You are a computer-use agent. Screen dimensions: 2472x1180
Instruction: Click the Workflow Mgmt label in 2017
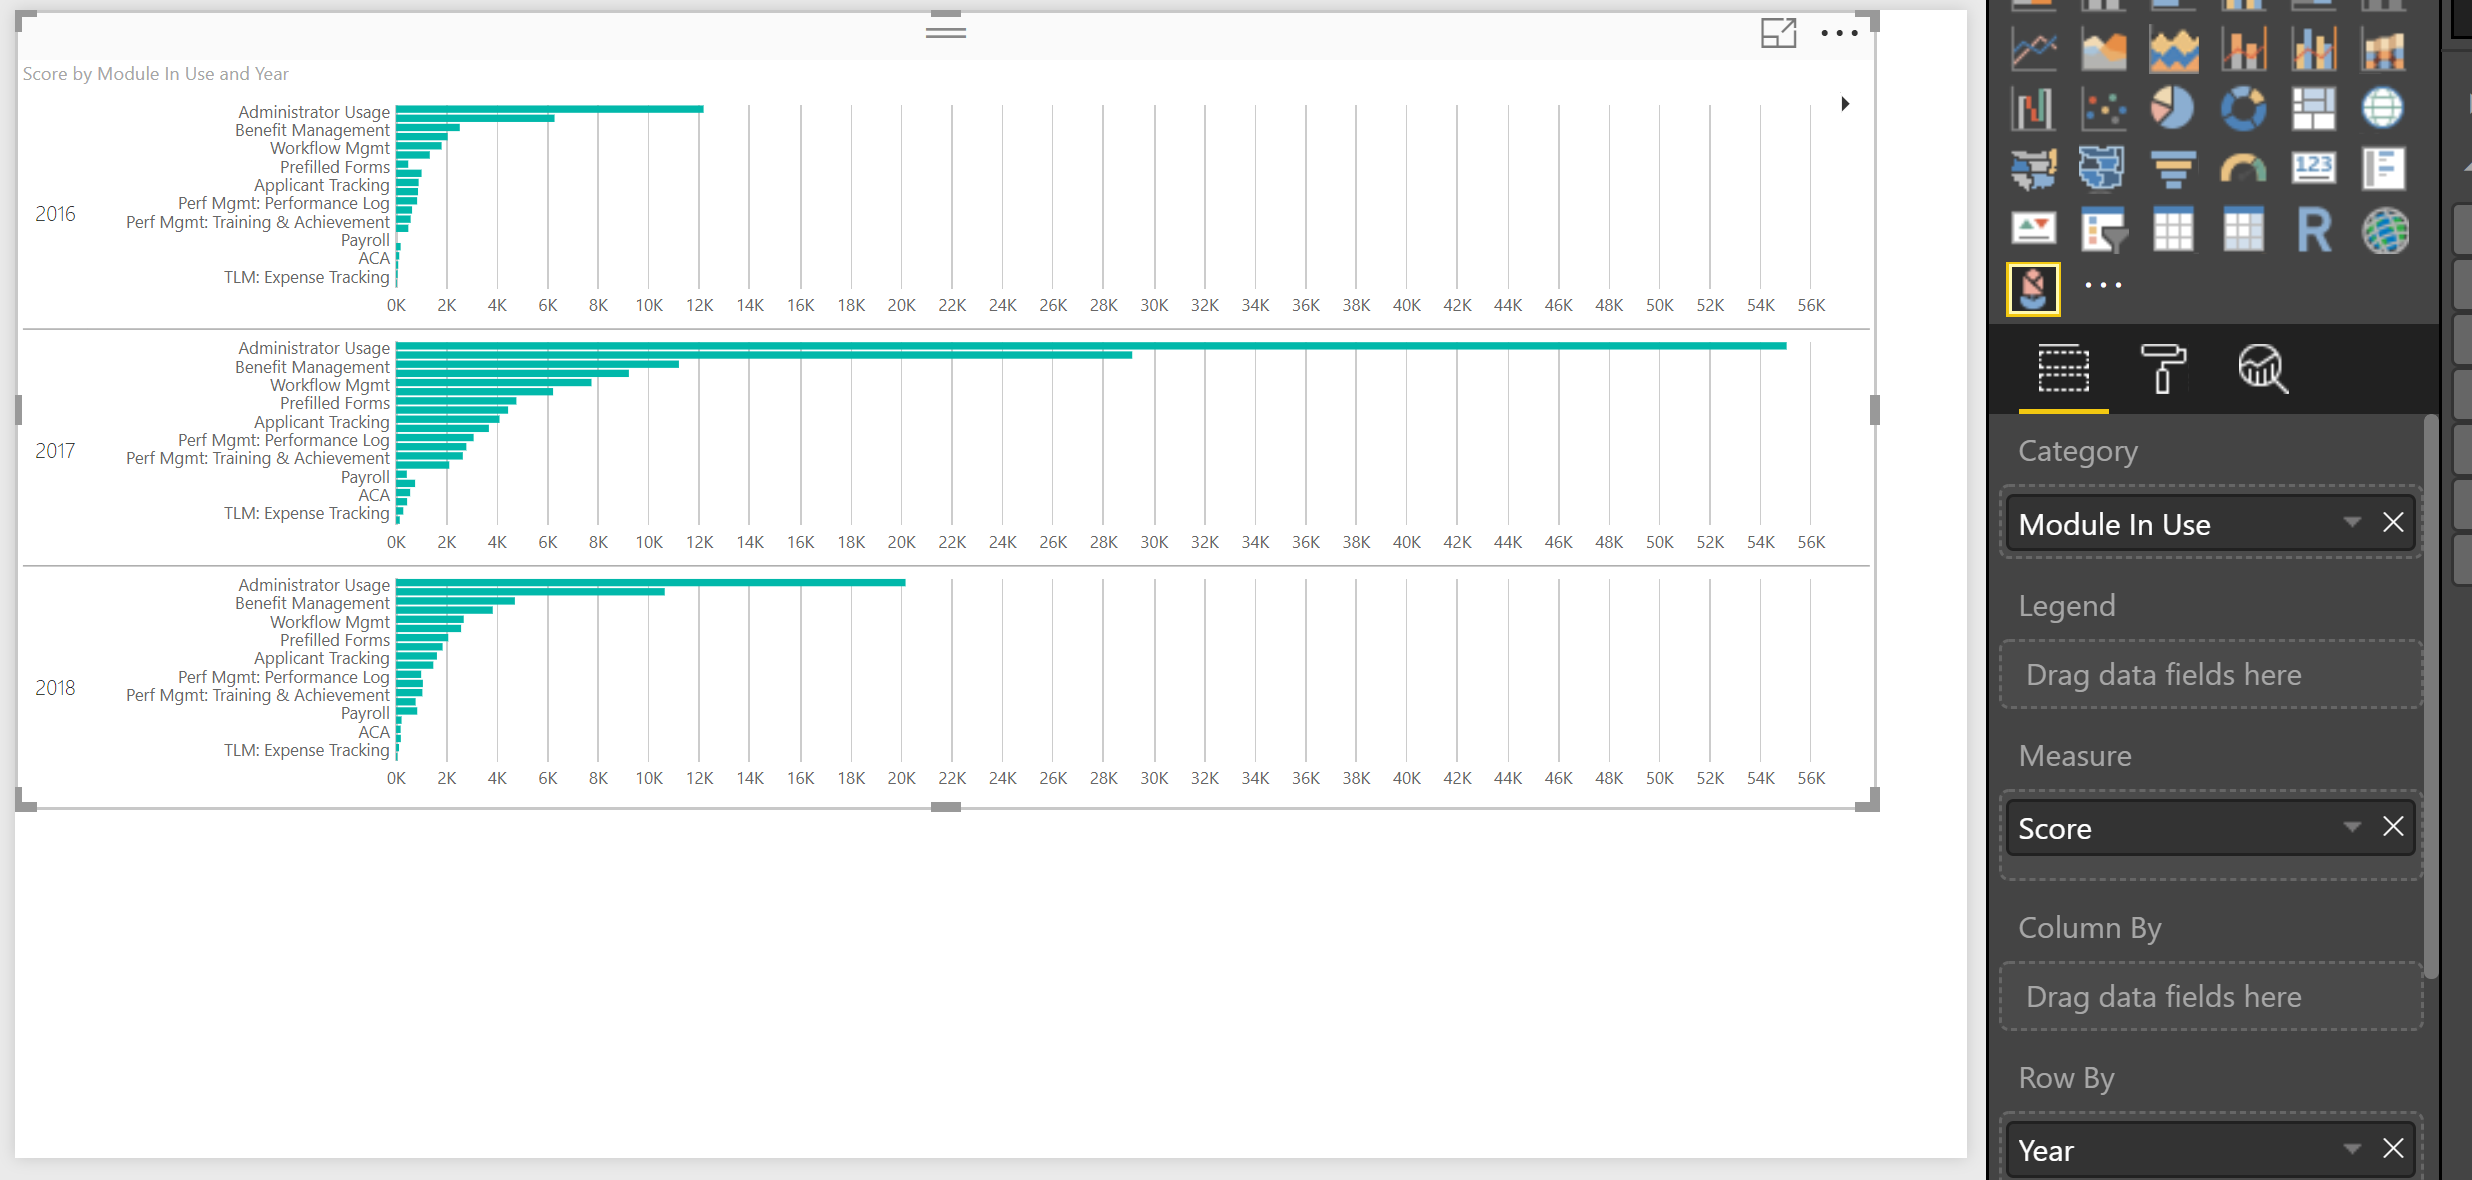pyautogui.click(x=330, y=385)
